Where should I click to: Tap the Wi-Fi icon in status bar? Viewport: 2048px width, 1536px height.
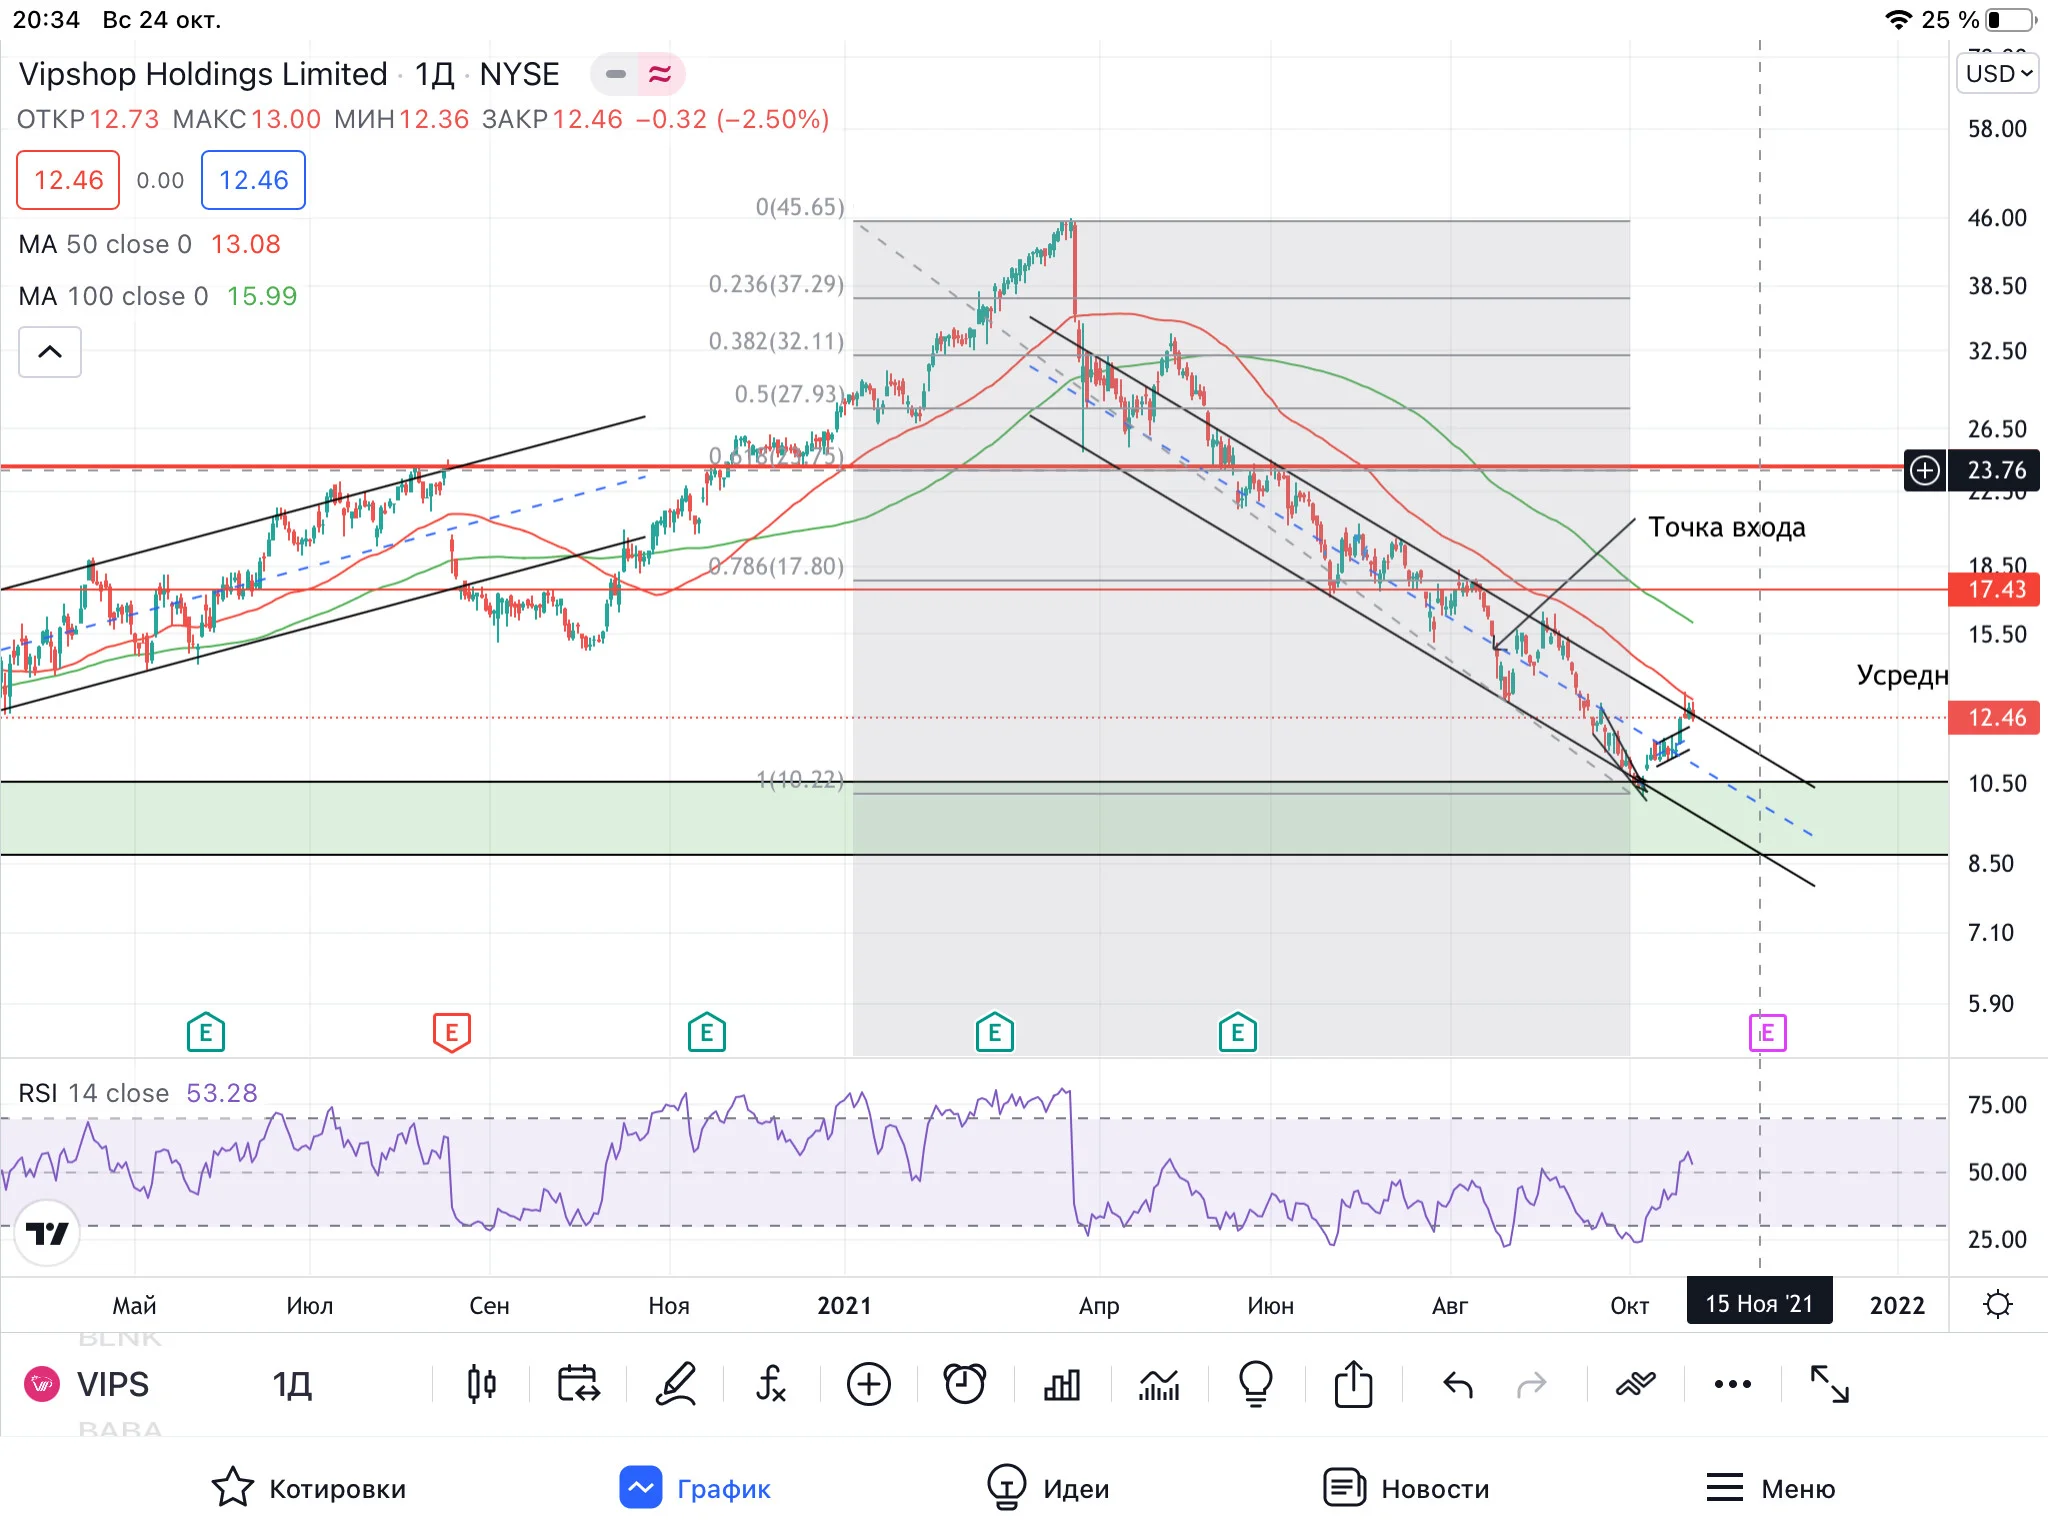(x=1897, y=19)
